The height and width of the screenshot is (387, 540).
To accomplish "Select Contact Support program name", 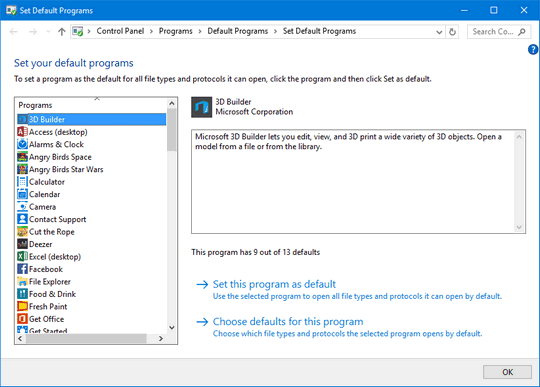I will [58, 219].
